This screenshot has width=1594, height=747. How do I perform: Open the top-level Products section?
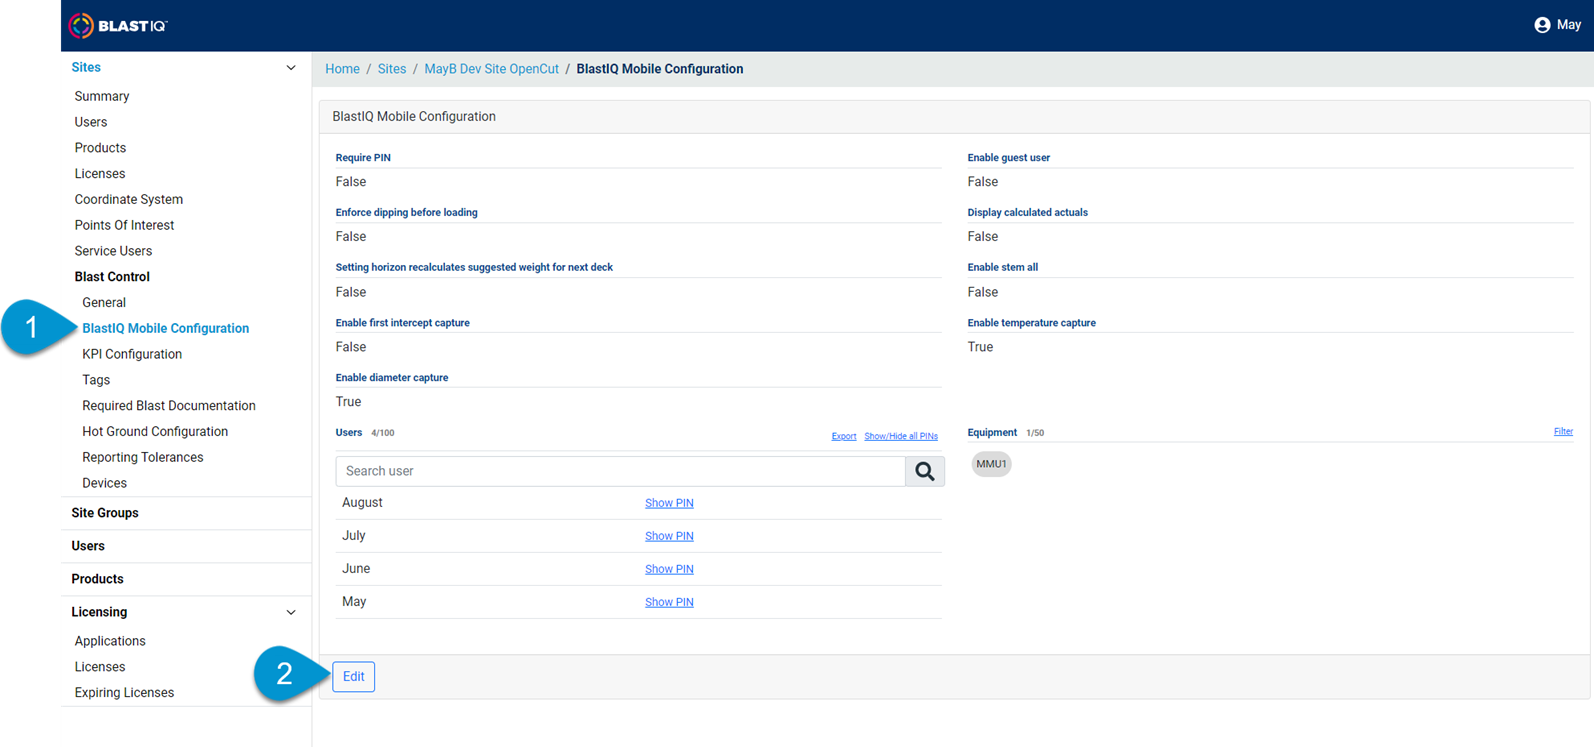tap(97, 579)
